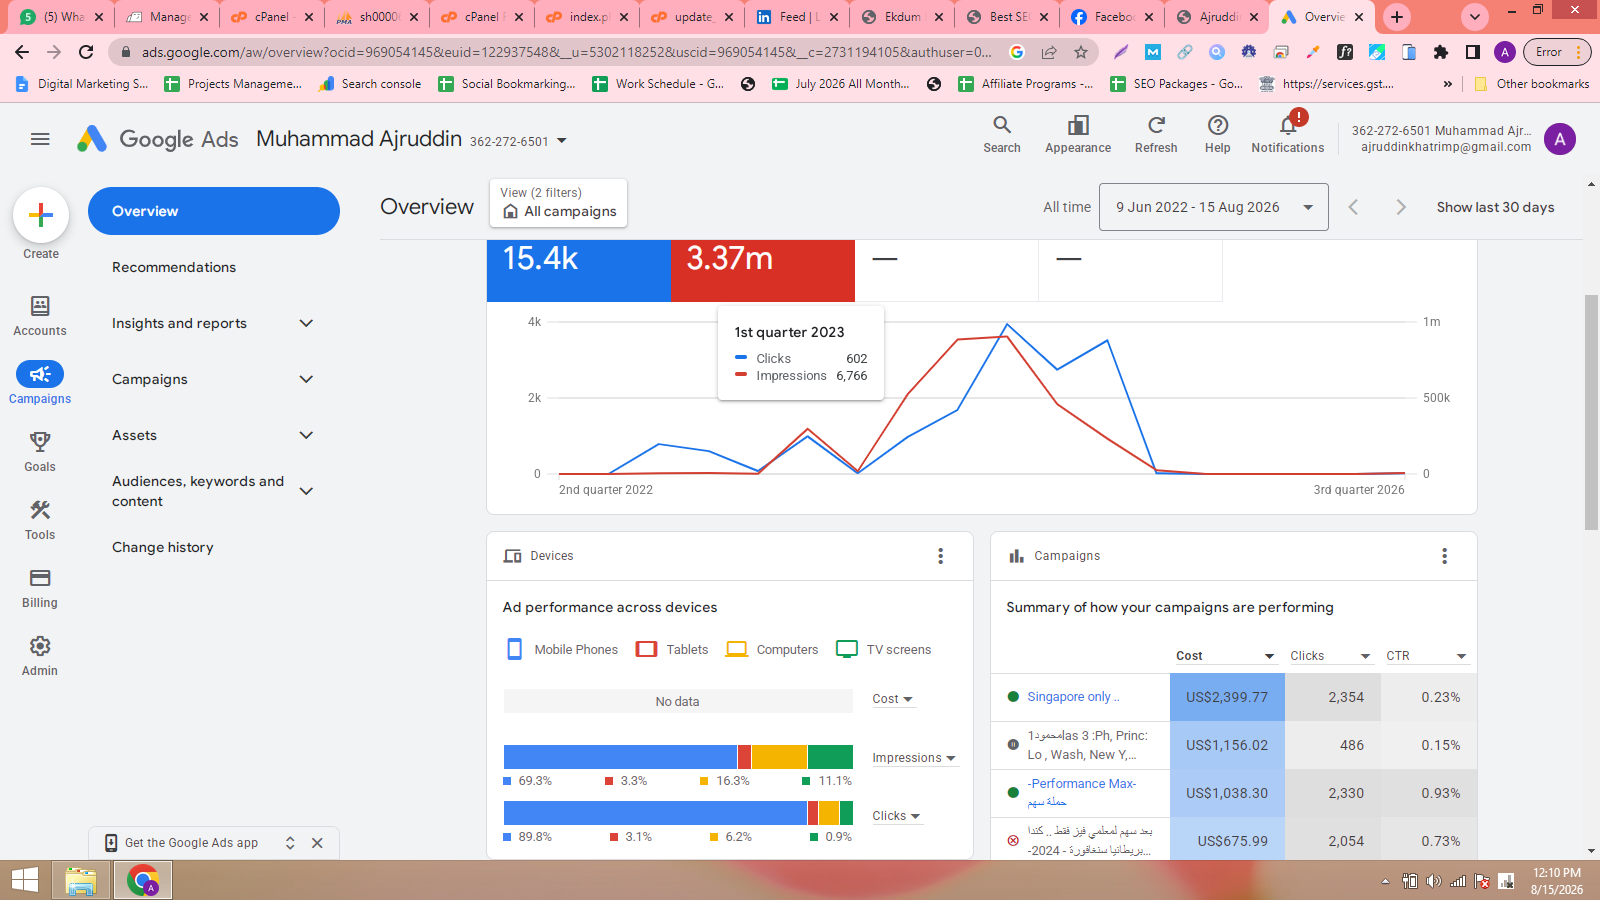Open the Impressions metric dropdown in the Devices card
Image resolution: width=1600 pixels, height=900 pixels.
[x=914, y=758]
